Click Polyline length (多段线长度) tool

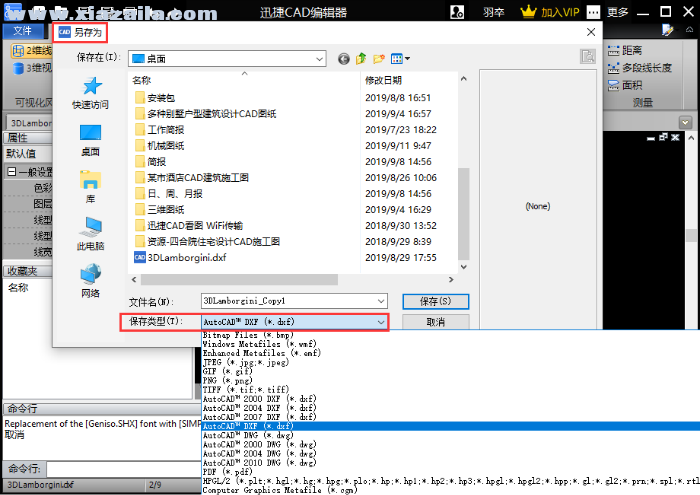point(639,68)
